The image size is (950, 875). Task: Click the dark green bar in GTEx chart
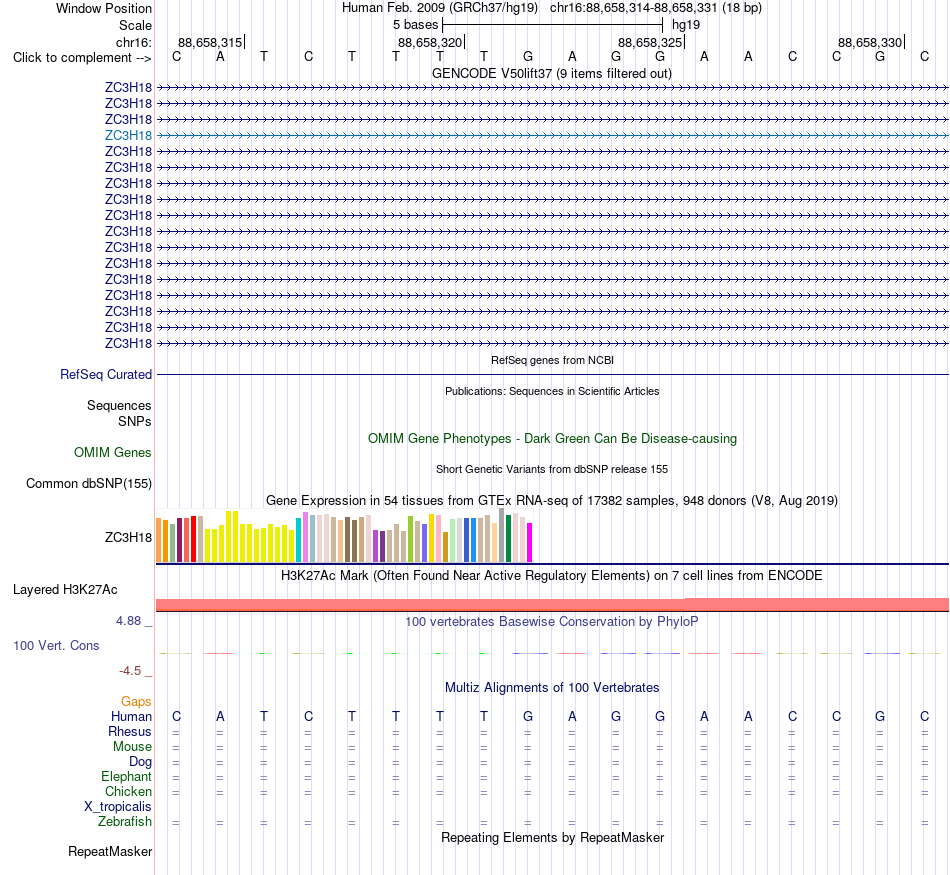click(509, 539)
